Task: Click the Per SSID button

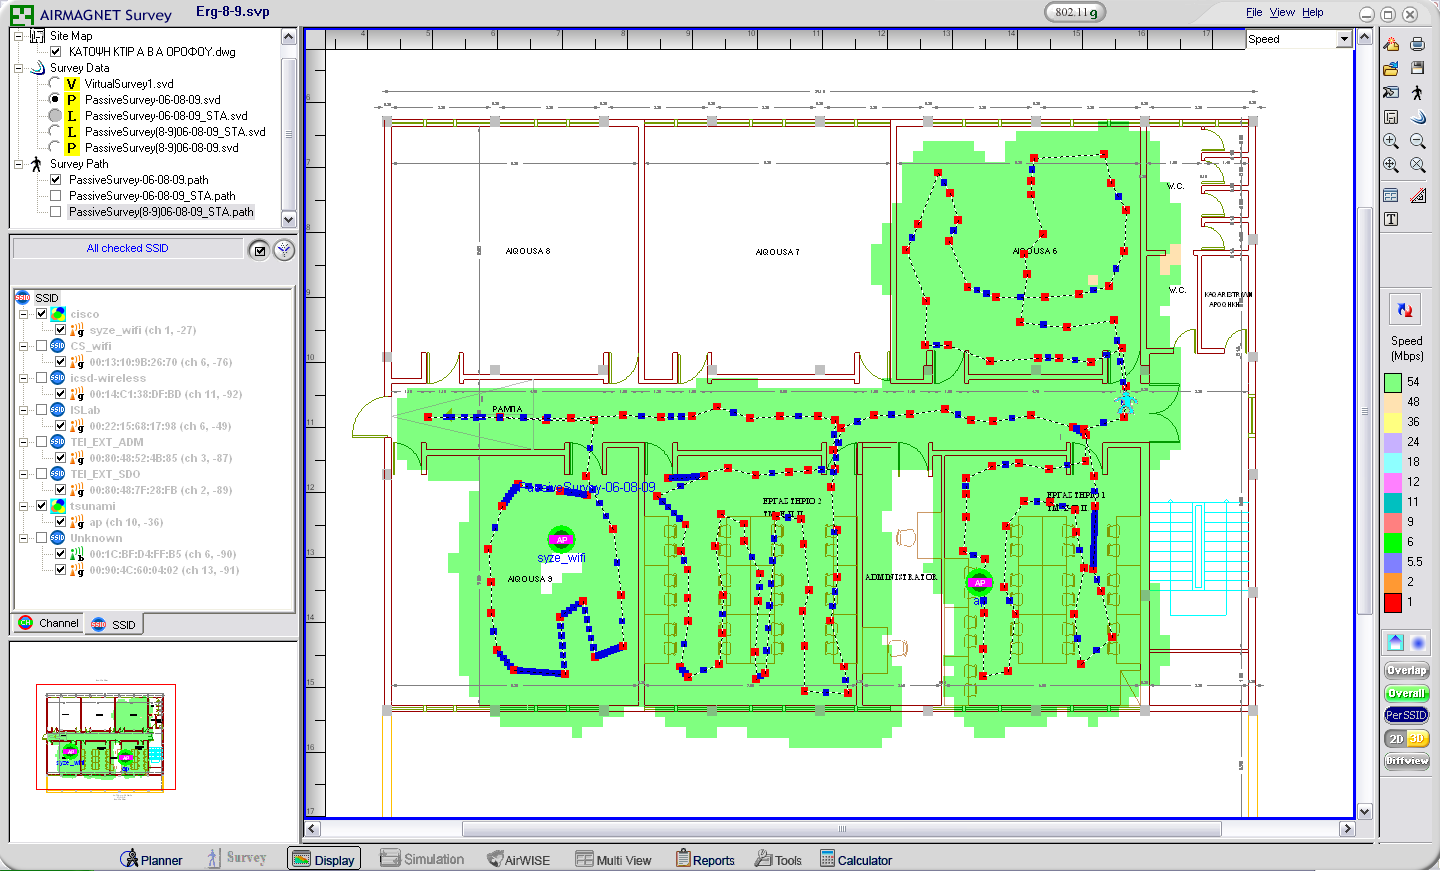Action: coord(1406,715)
